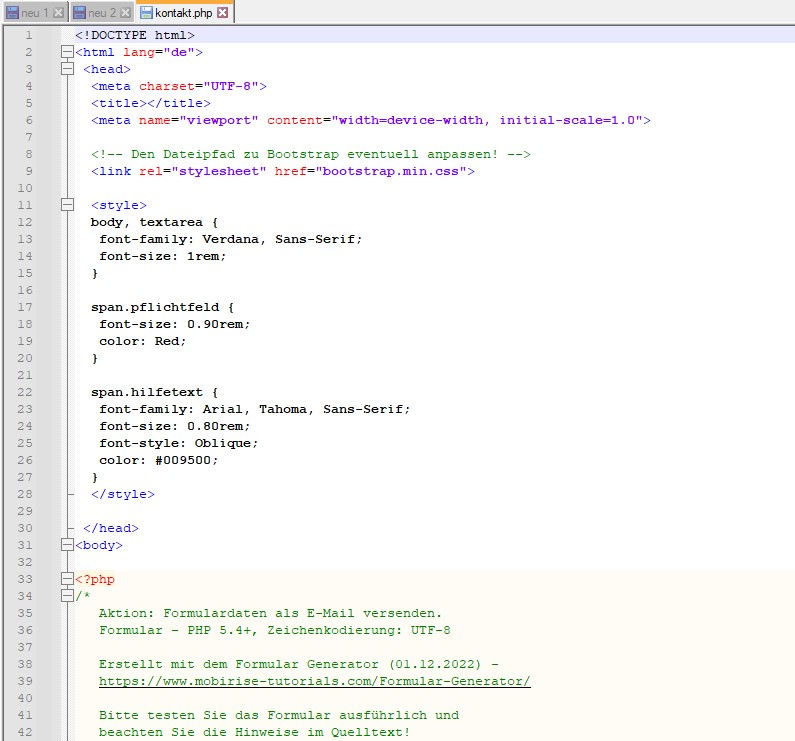
Task: Collapse the html block fold marker
Action: 67,52
